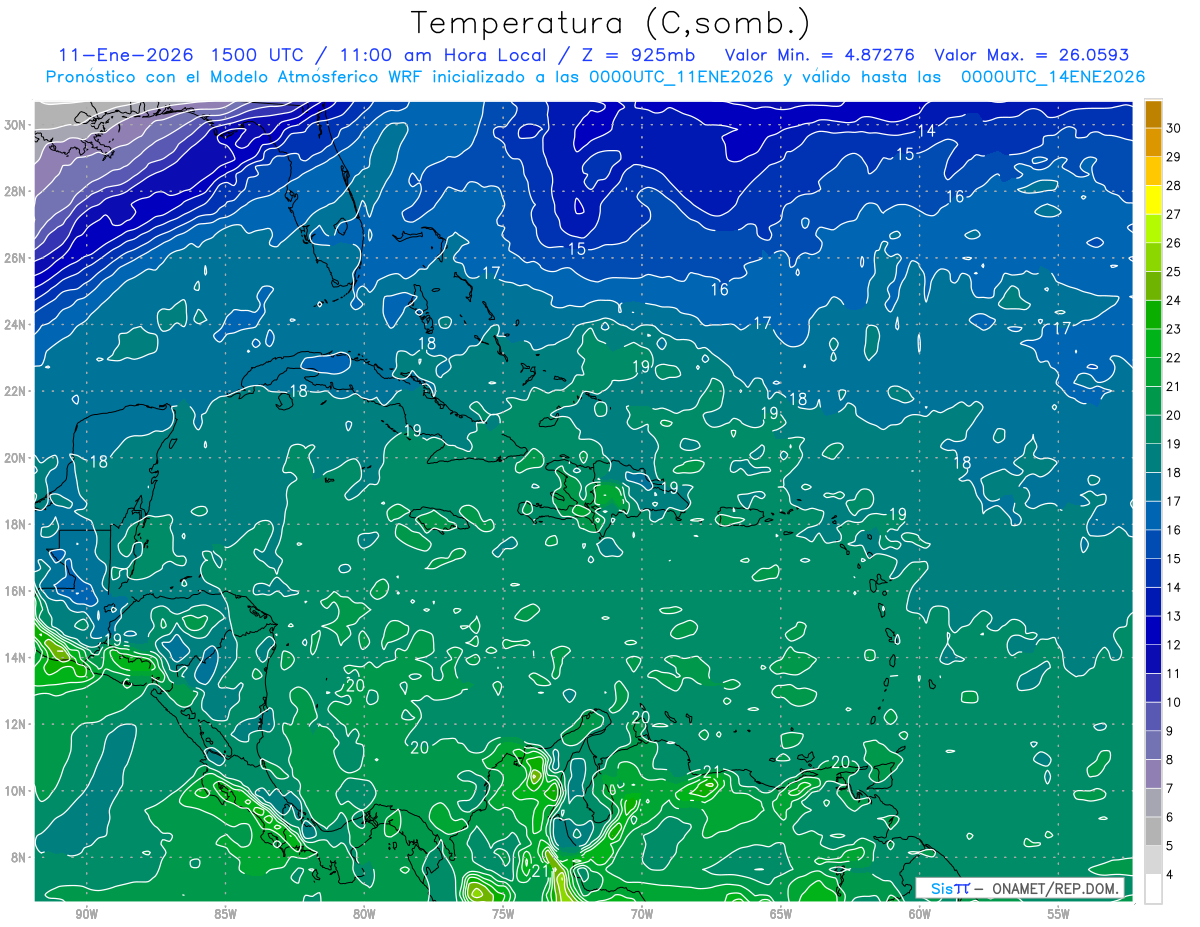This screenshot has height=927, width=1200.
Task: Click the 'Temperatura (C,somb.)' chart title
Action: click(610, 24)
